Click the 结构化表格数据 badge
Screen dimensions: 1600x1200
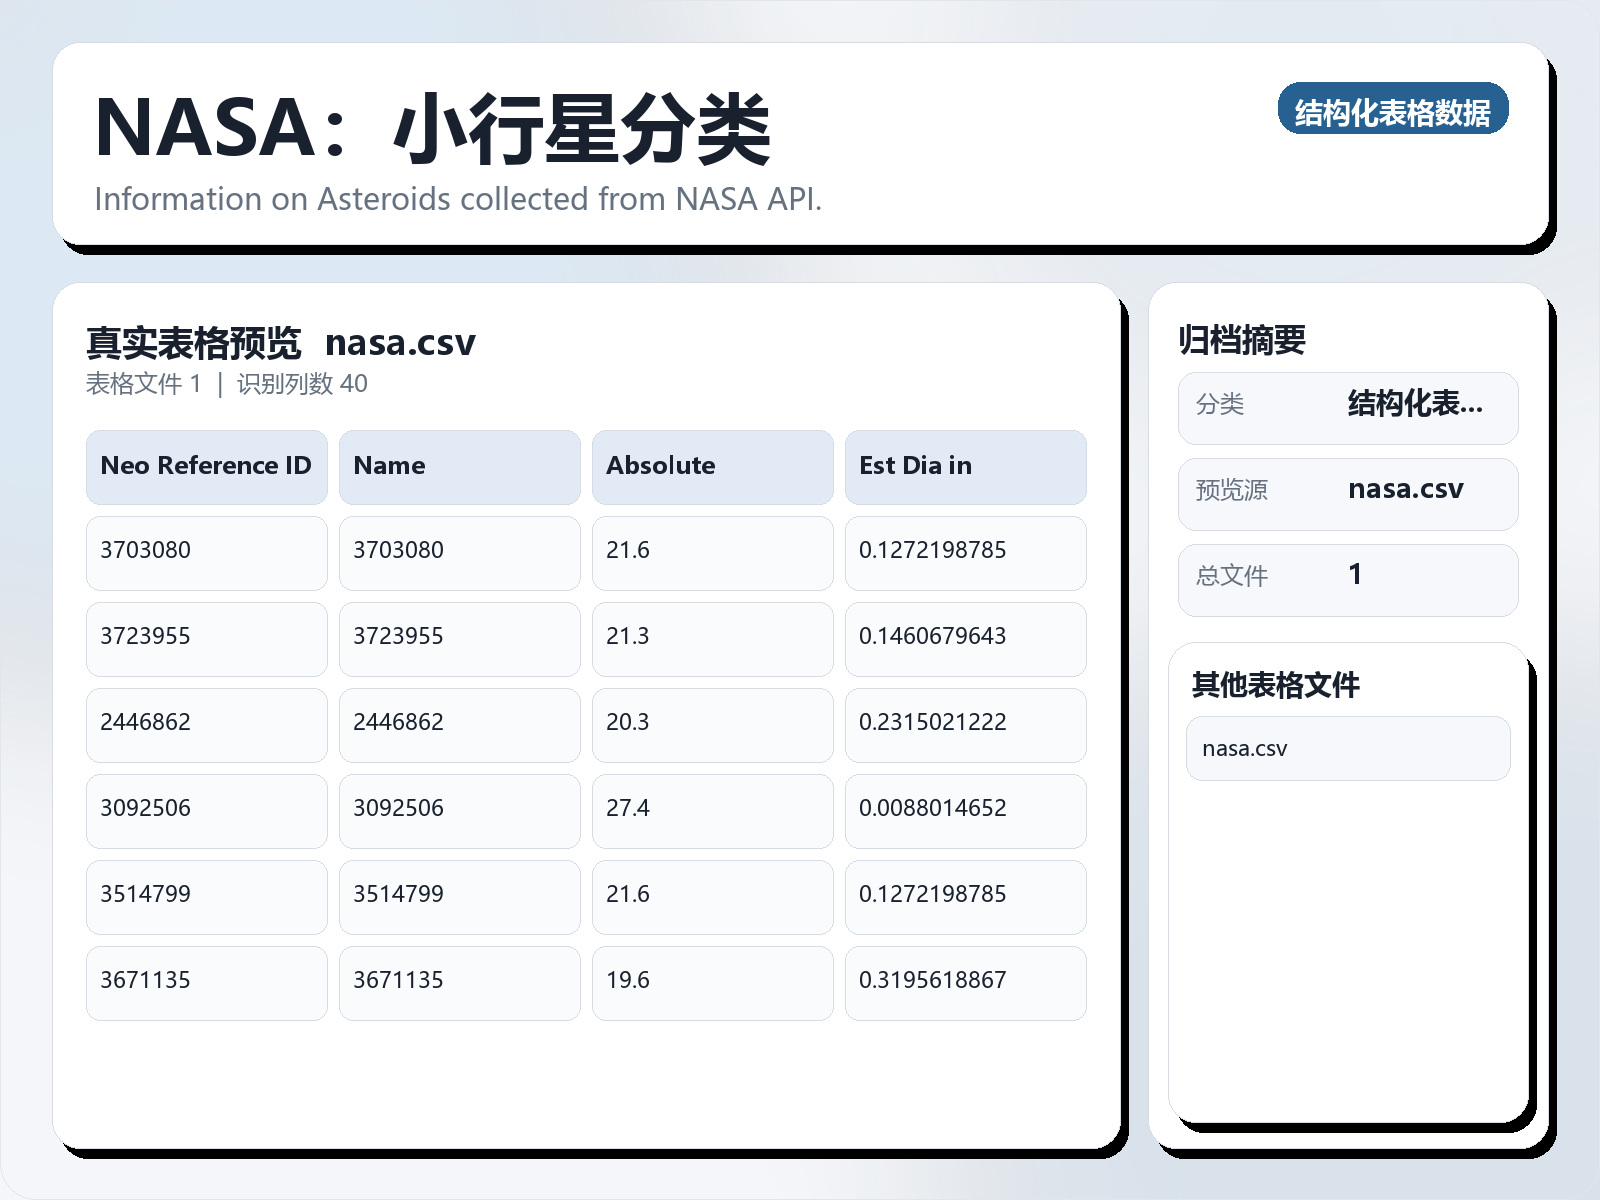pyautogui.click(x=1394, y=112)
